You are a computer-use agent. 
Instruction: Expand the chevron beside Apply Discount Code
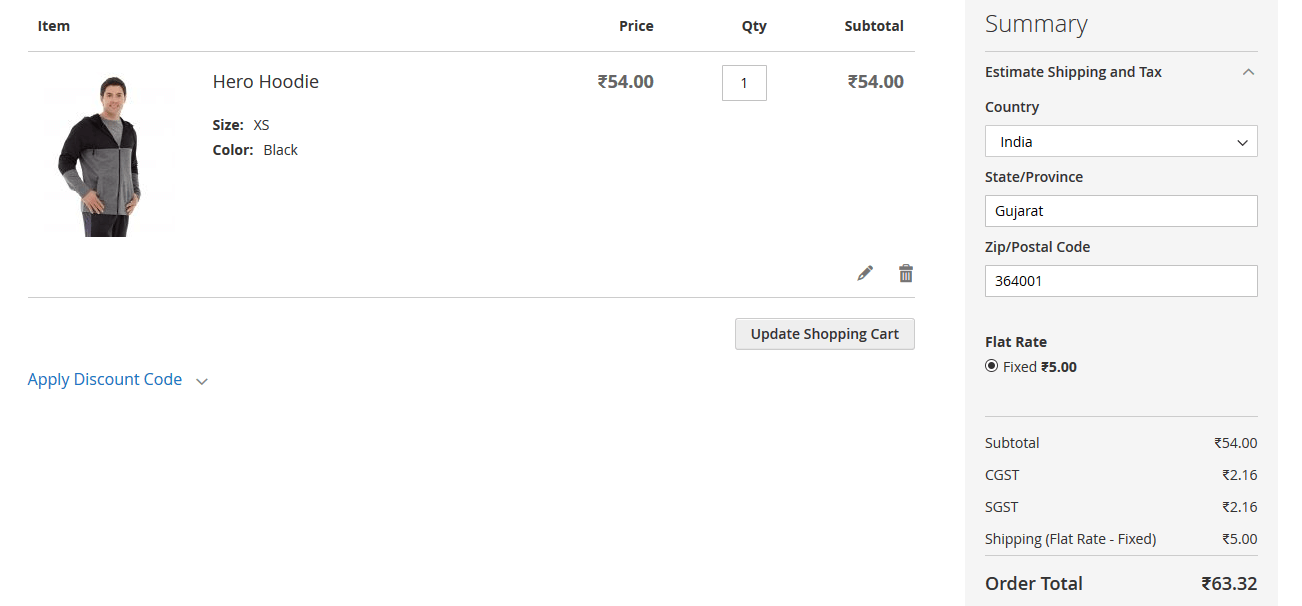tap(202, 381)
